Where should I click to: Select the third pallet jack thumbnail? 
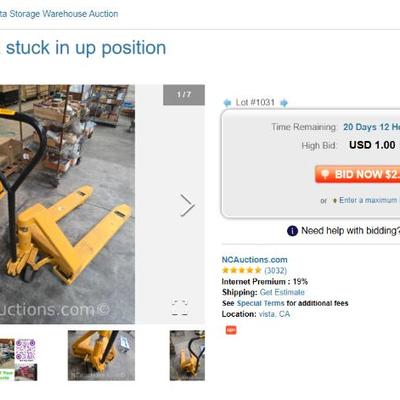pyautogui.click(x=187, y=355)
